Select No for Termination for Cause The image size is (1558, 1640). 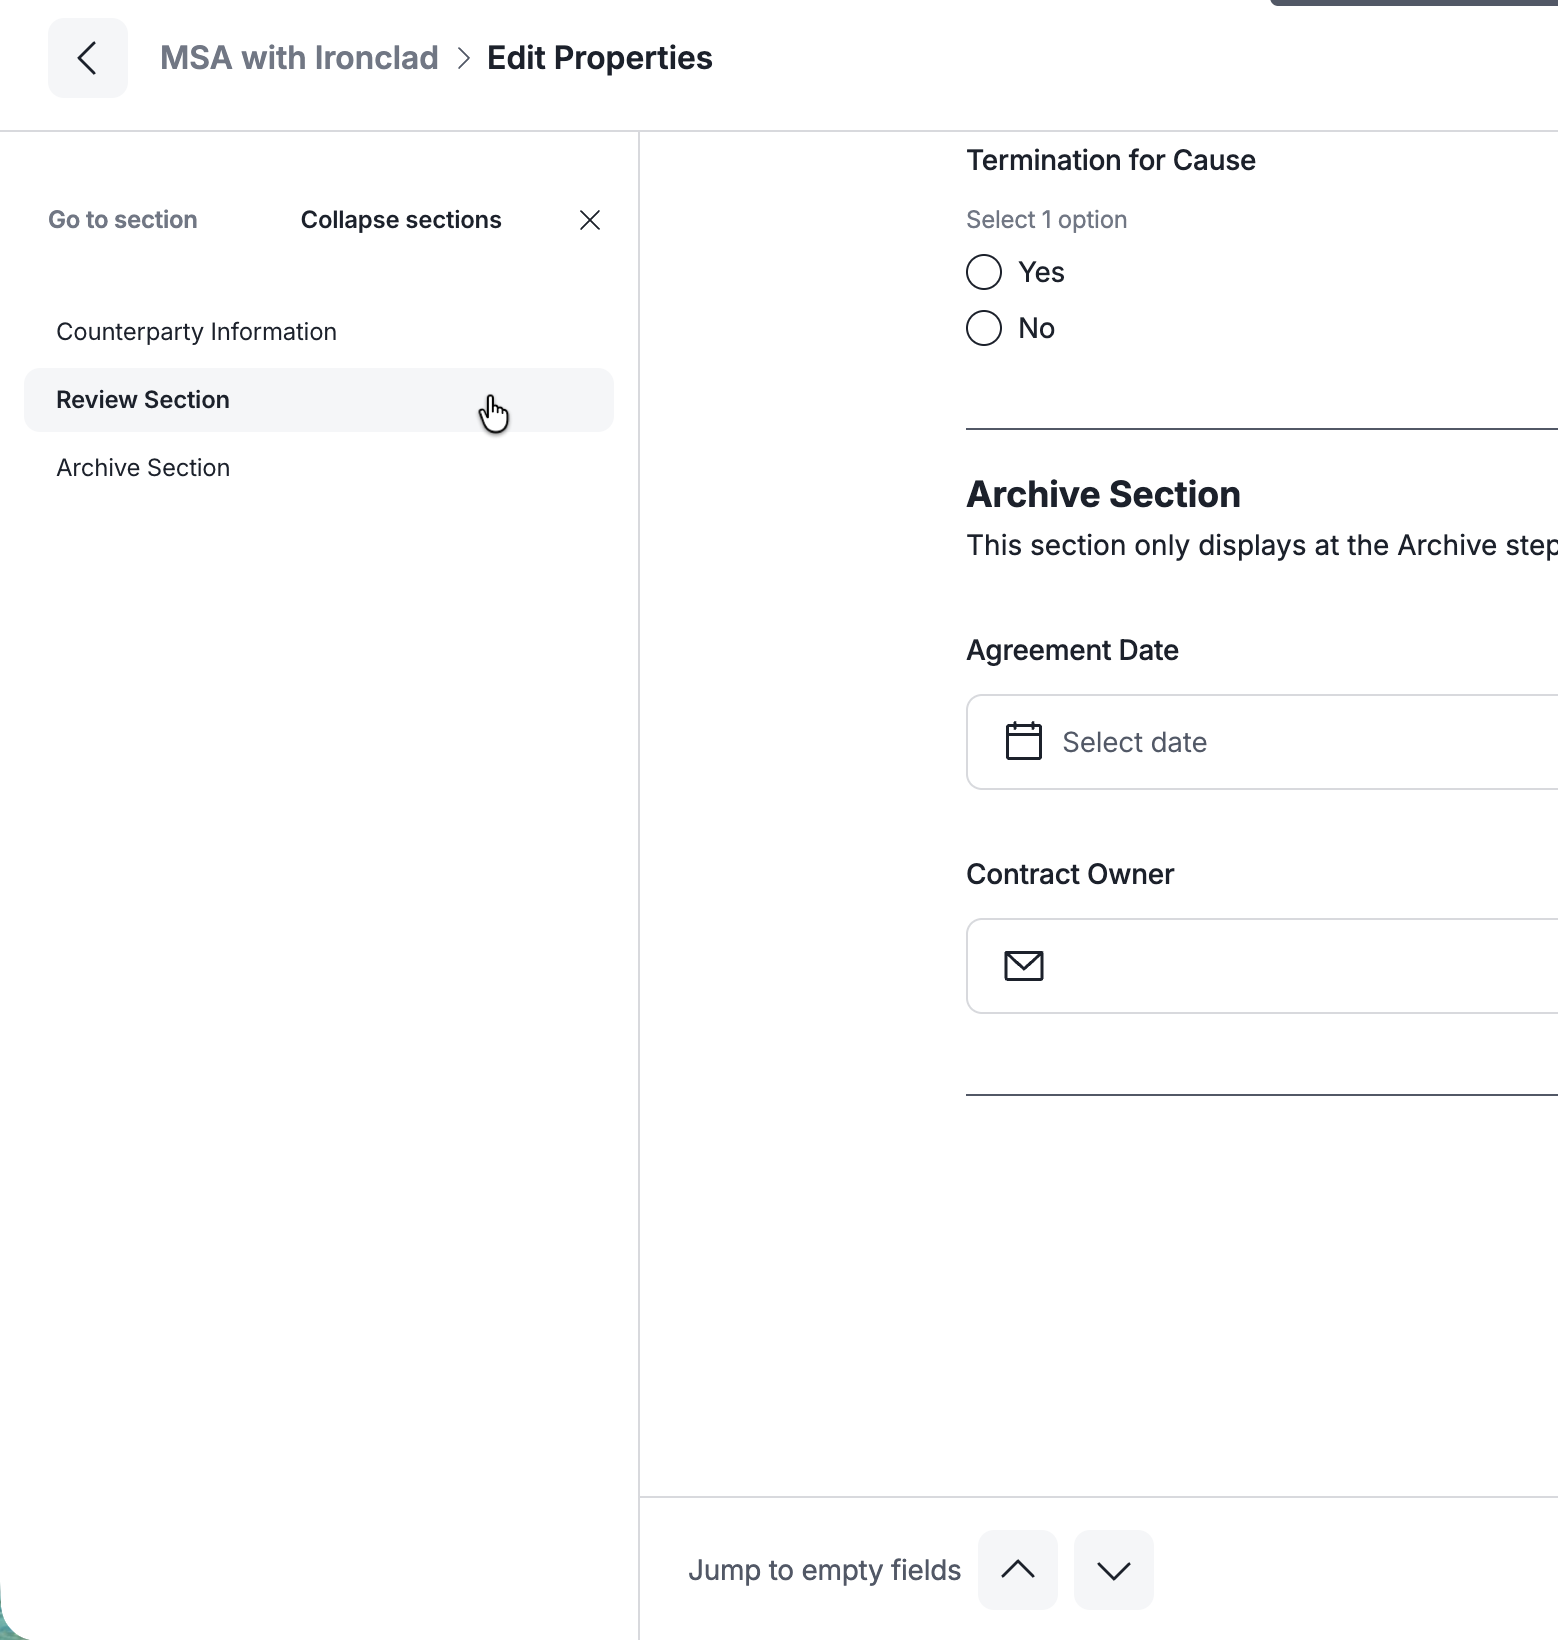pyautogui.click(x=984, y=328)
